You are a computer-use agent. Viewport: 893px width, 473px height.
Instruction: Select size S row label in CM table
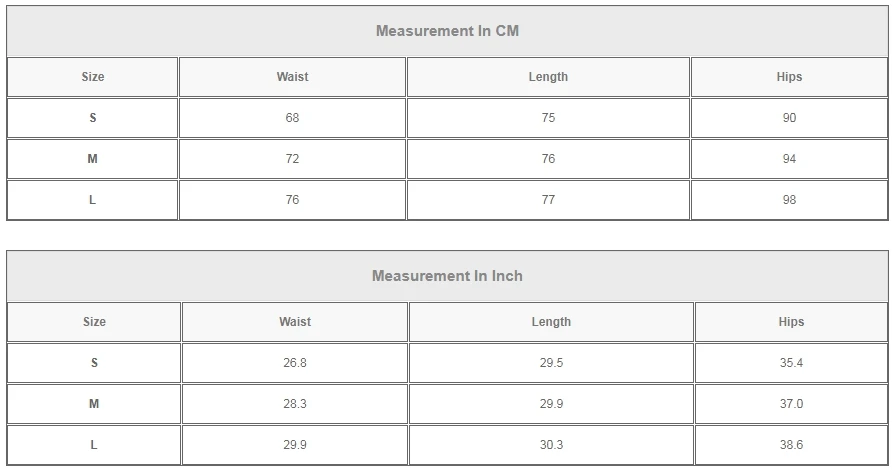(x=93, y=118)
